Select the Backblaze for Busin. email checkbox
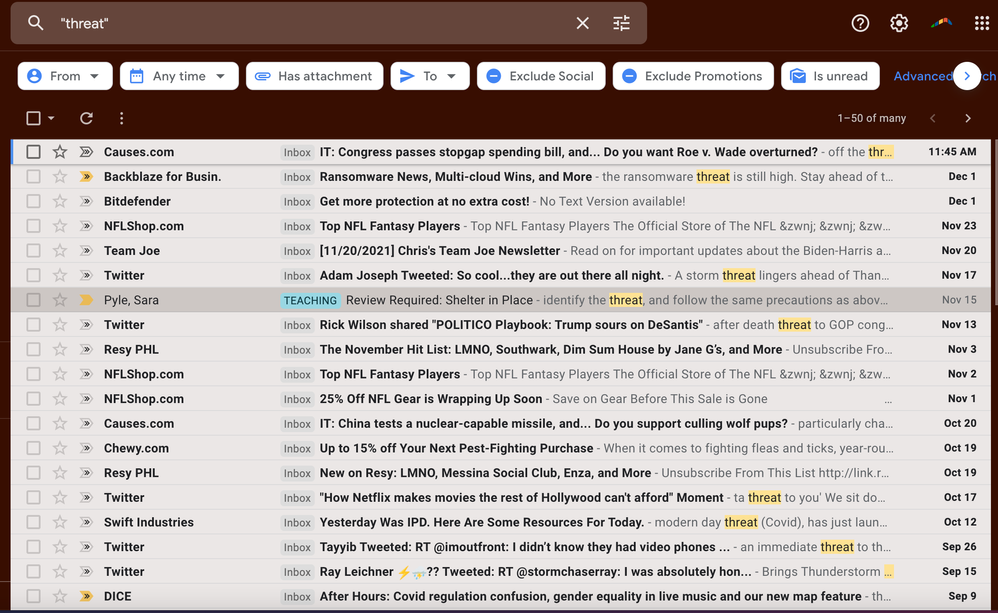This screenshot has height=613, width=998. pos(33,177)
